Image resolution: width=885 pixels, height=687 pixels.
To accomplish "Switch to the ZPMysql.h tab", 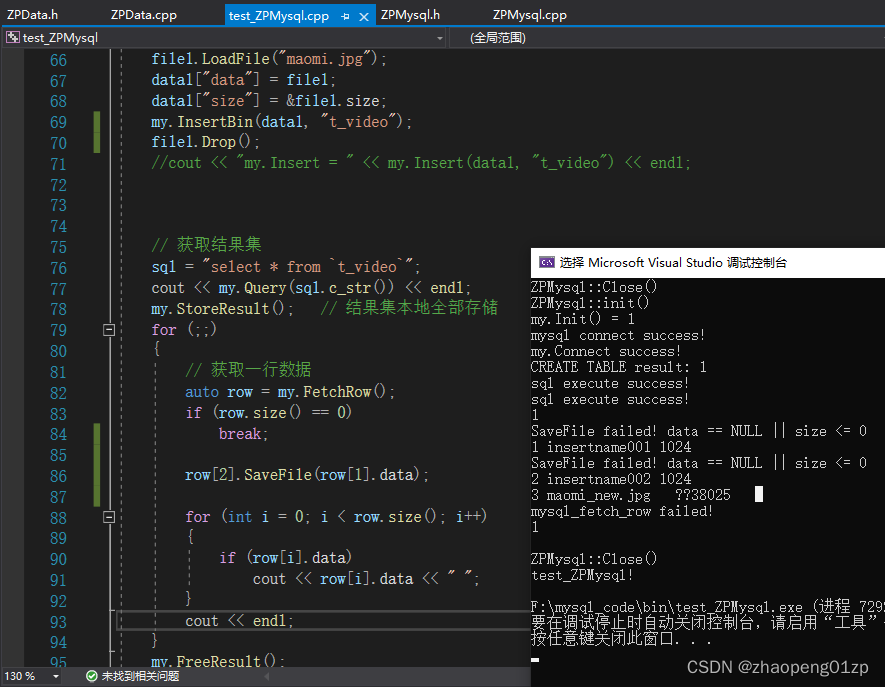I will point(410,15).
